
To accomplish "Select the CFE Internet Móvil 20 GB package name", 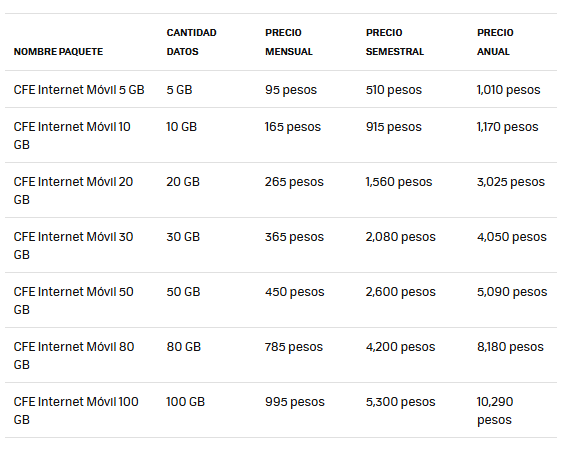I will (73, 191).
